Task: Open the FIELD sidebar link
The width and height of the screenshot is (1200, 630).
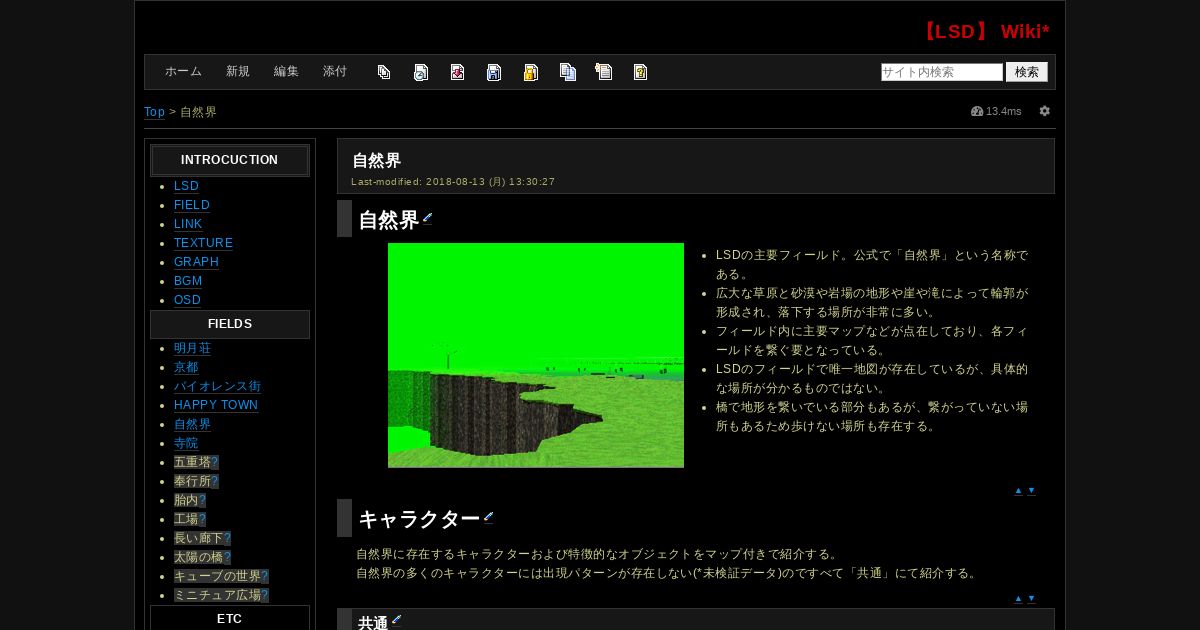Action: click(192, 205)
